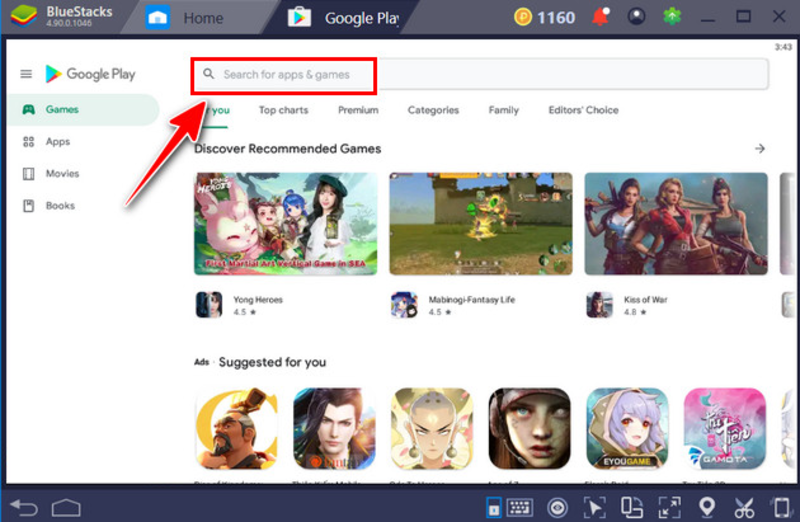Image resolution: width=800 pixels, height=522 pixels.
Task: Click the Discover Recommended Games heading
Action: pos(288,149)
